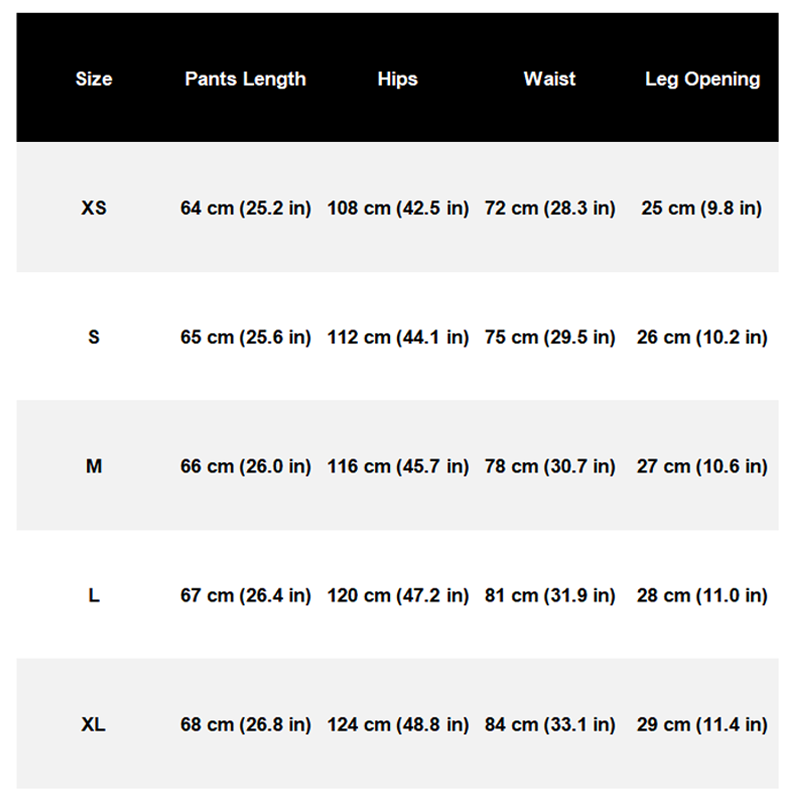
Task: Click the Pants Length column header
Action: point(245,79)
